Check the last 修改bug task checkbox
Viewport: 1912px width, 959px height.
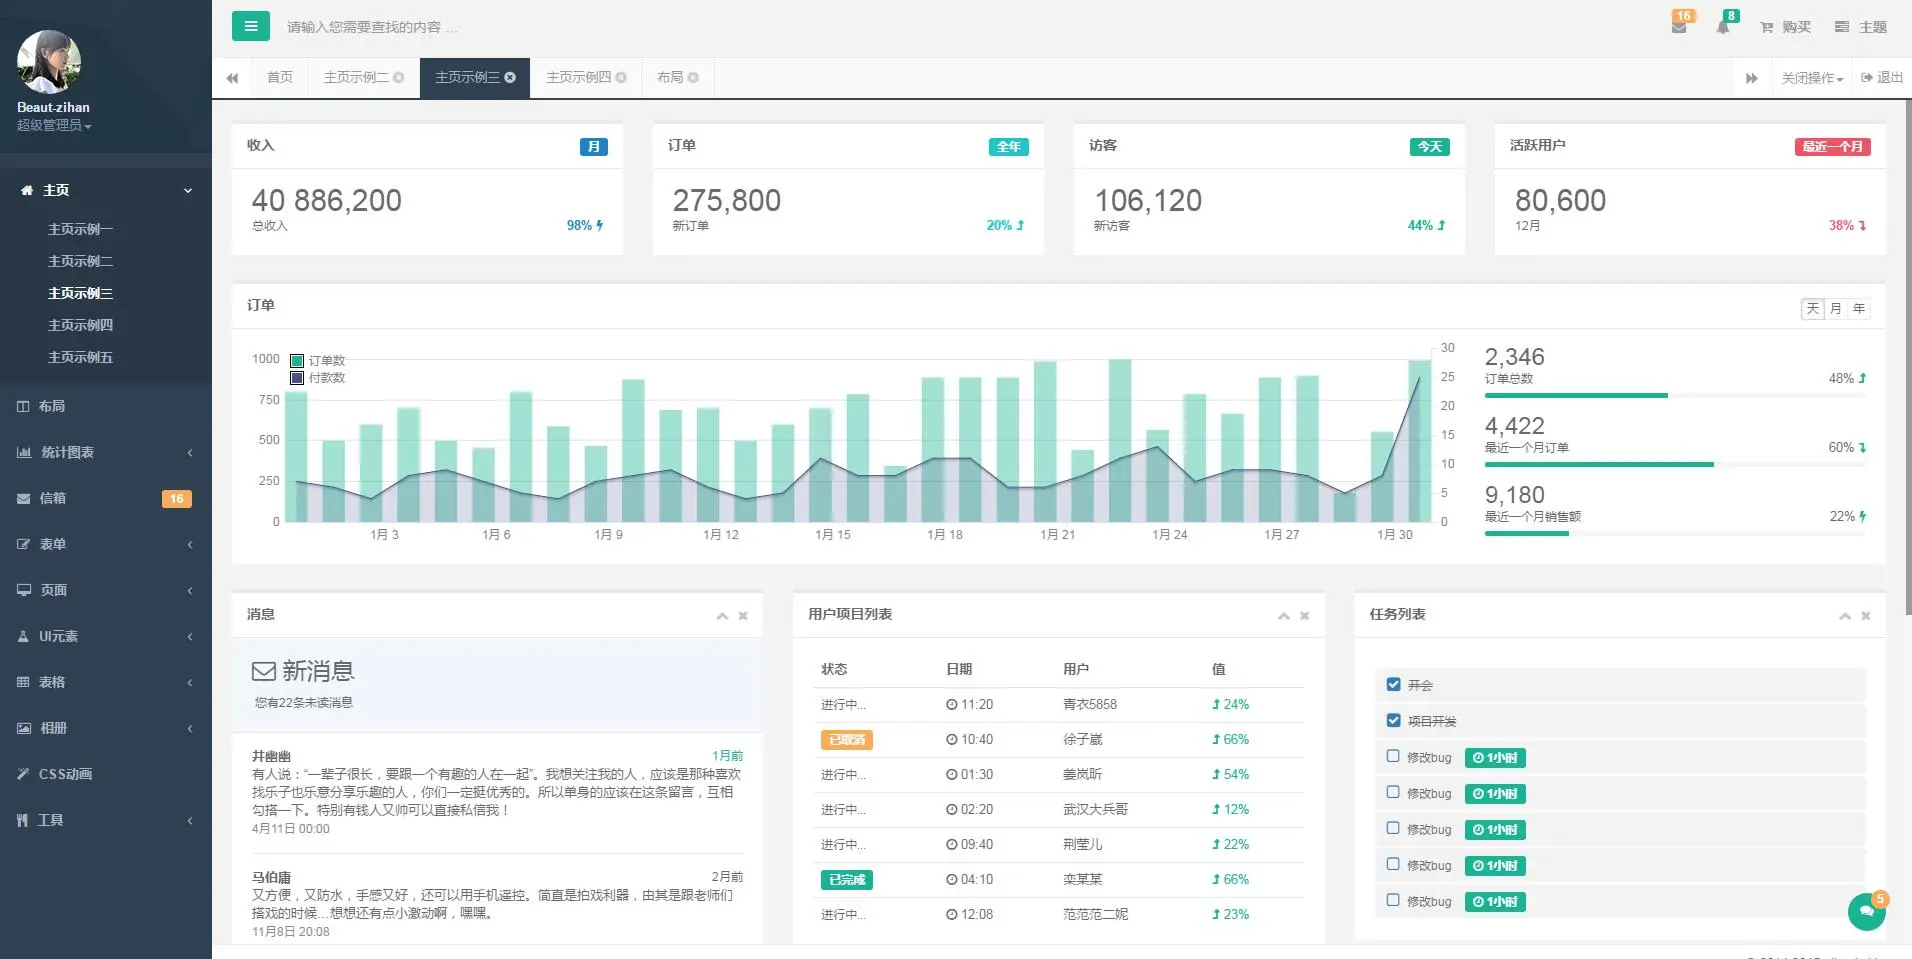click(1393, 900)
